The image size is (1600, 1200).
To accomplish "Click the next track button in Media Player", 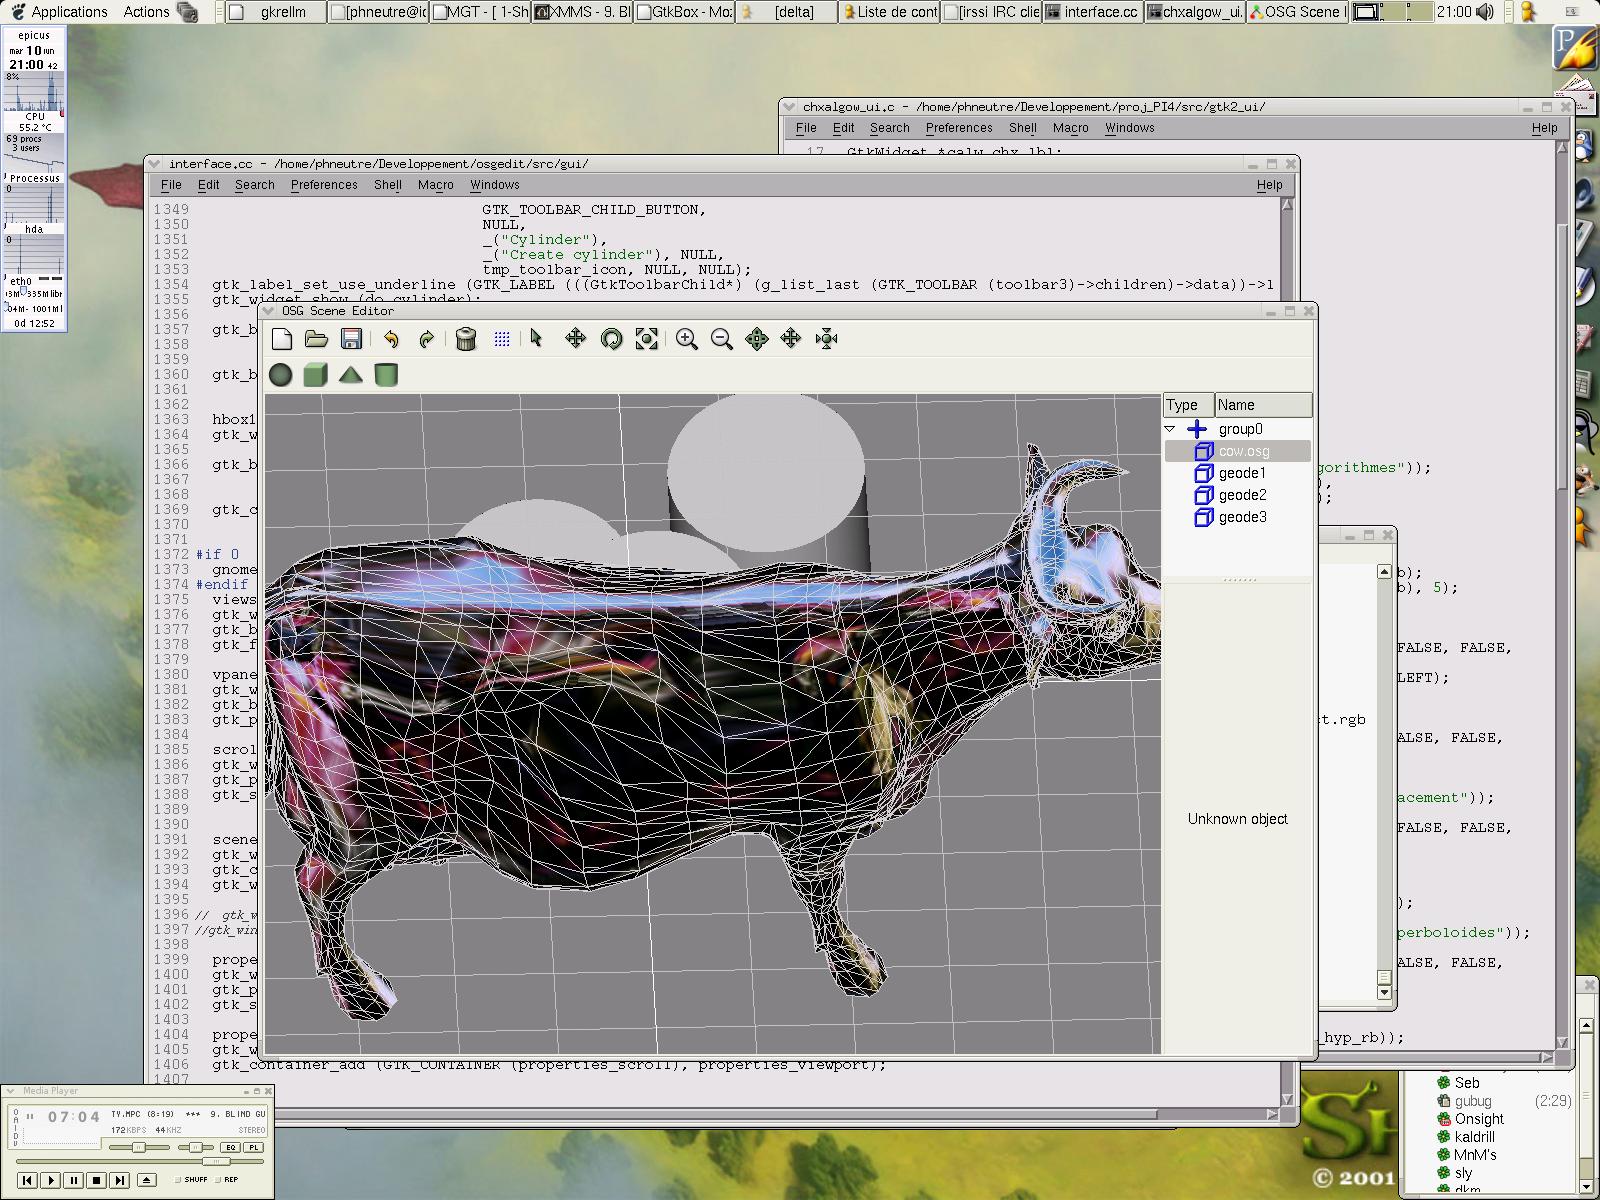I will 119,1180.
